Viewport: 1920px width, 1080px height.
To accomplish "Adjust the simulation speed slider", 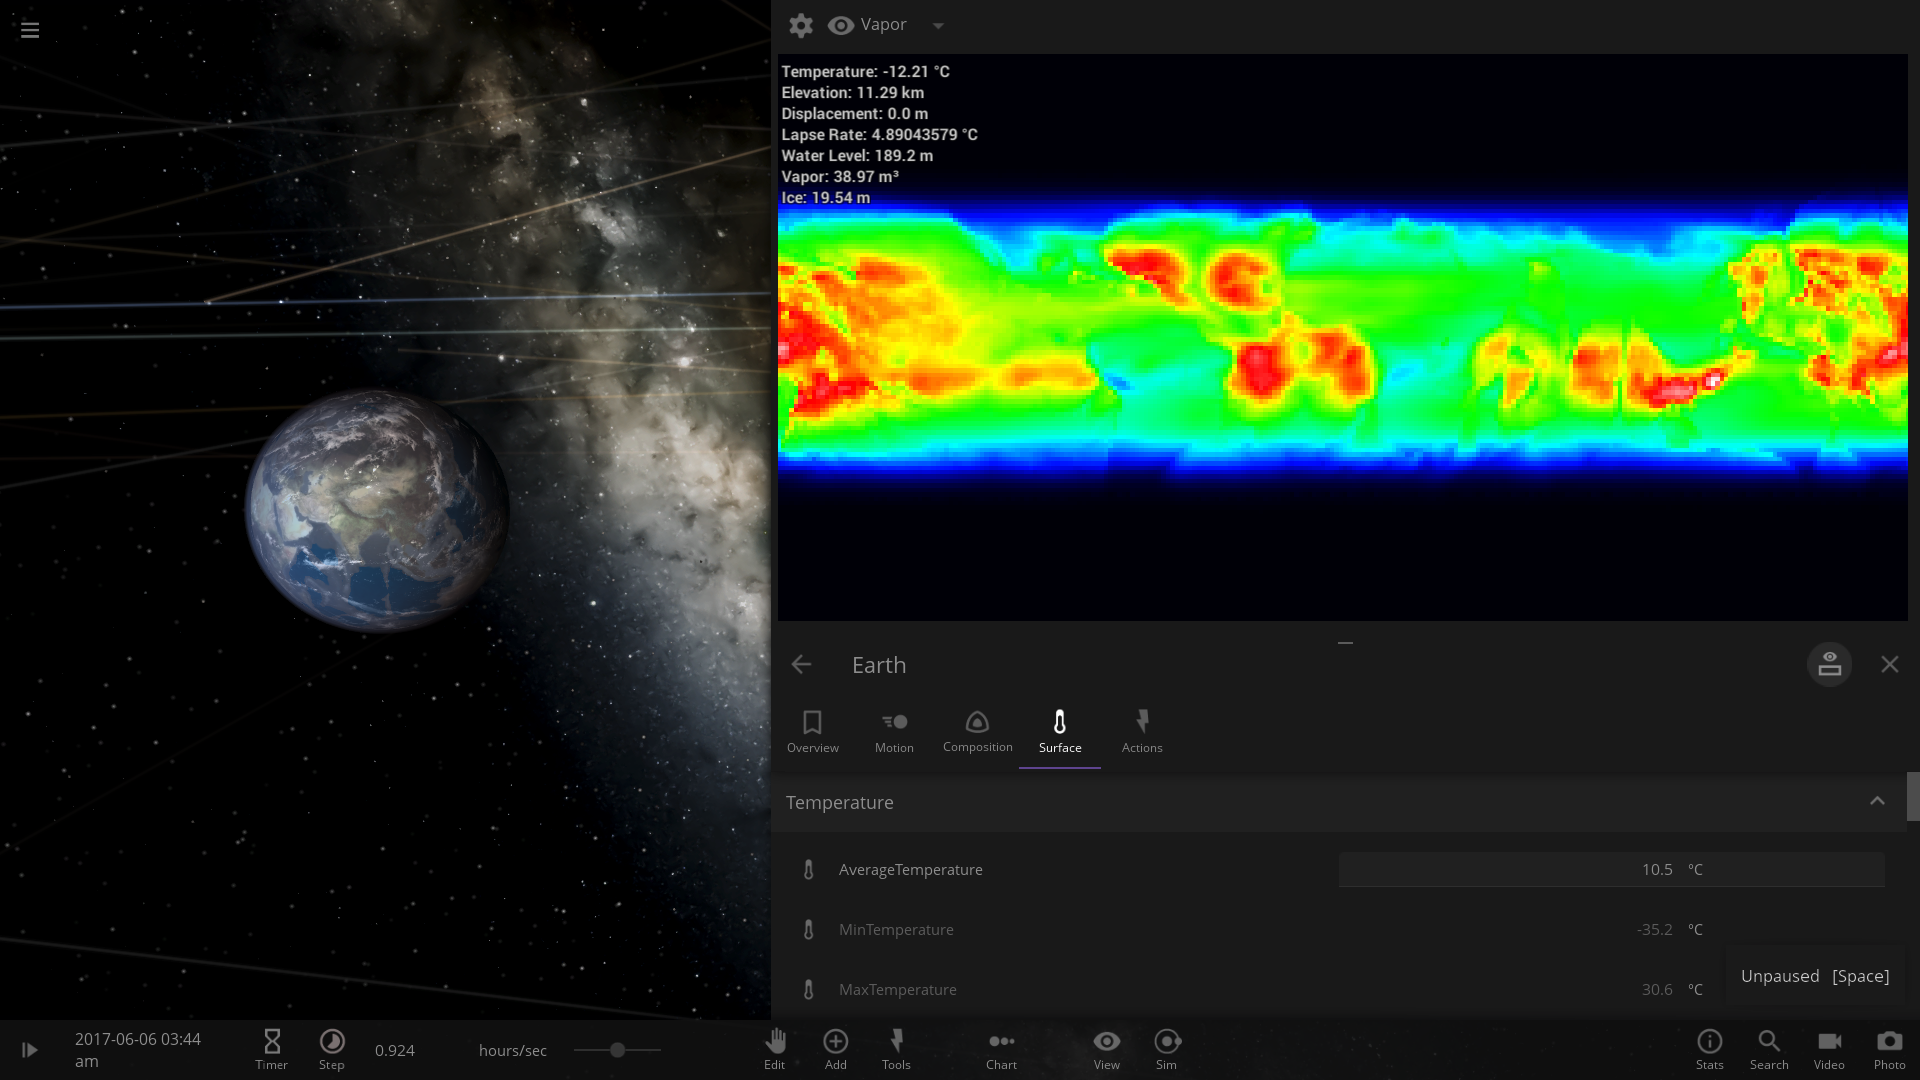I will tap(618, 1050).
